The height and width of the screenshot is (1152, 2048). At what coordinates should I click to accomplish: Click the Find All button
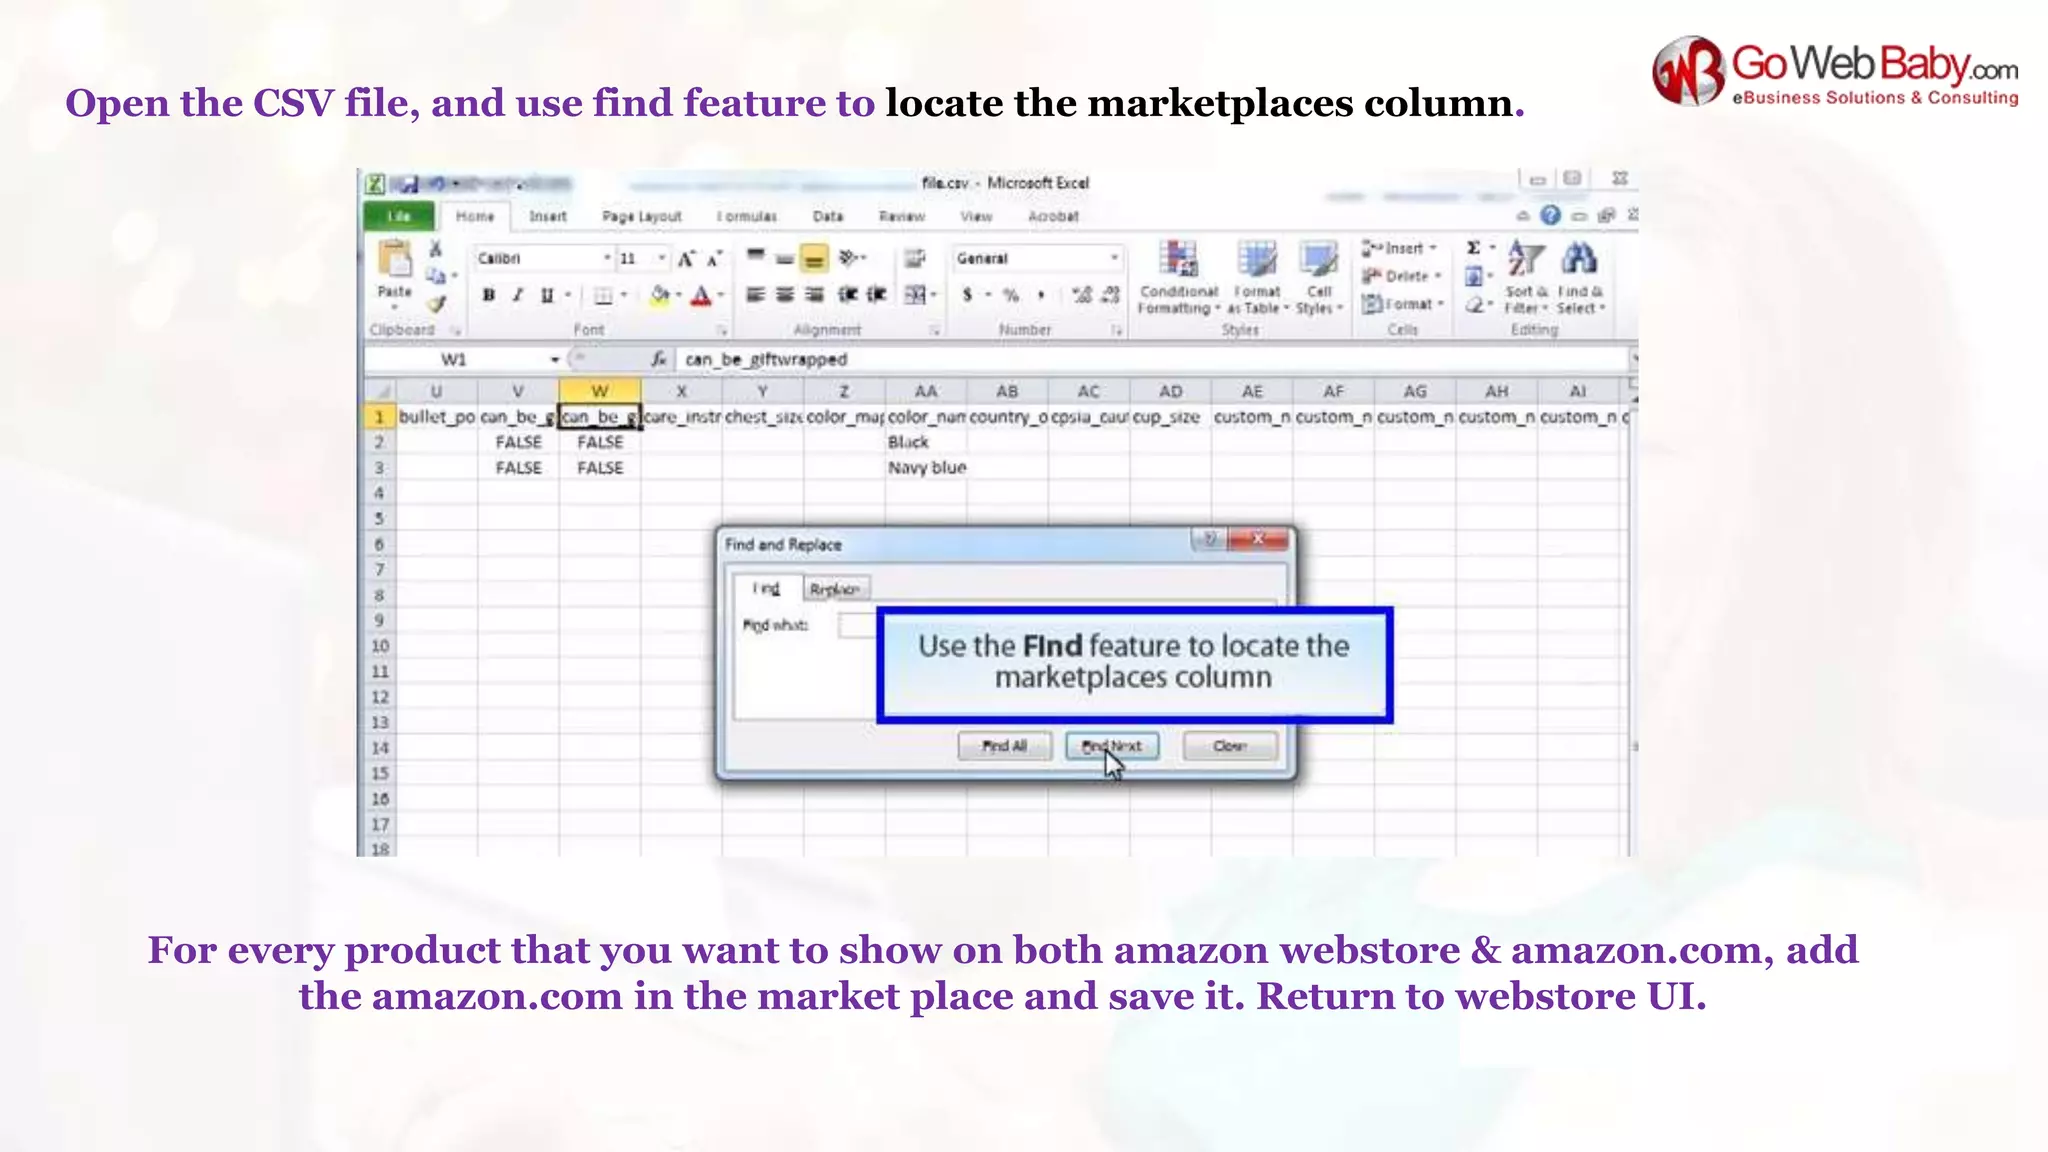pyautogui.click(x=1004, y=746)
